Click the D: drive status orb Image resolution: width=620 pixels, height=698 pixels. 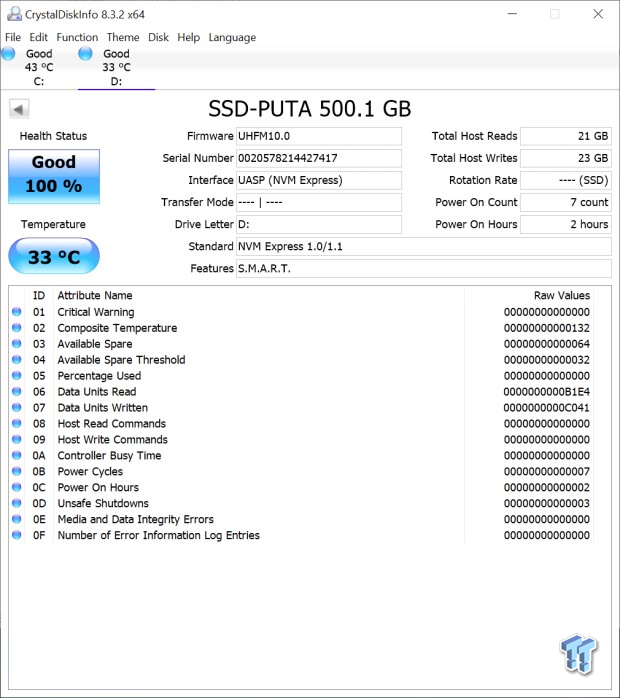(x=85, y=54)
